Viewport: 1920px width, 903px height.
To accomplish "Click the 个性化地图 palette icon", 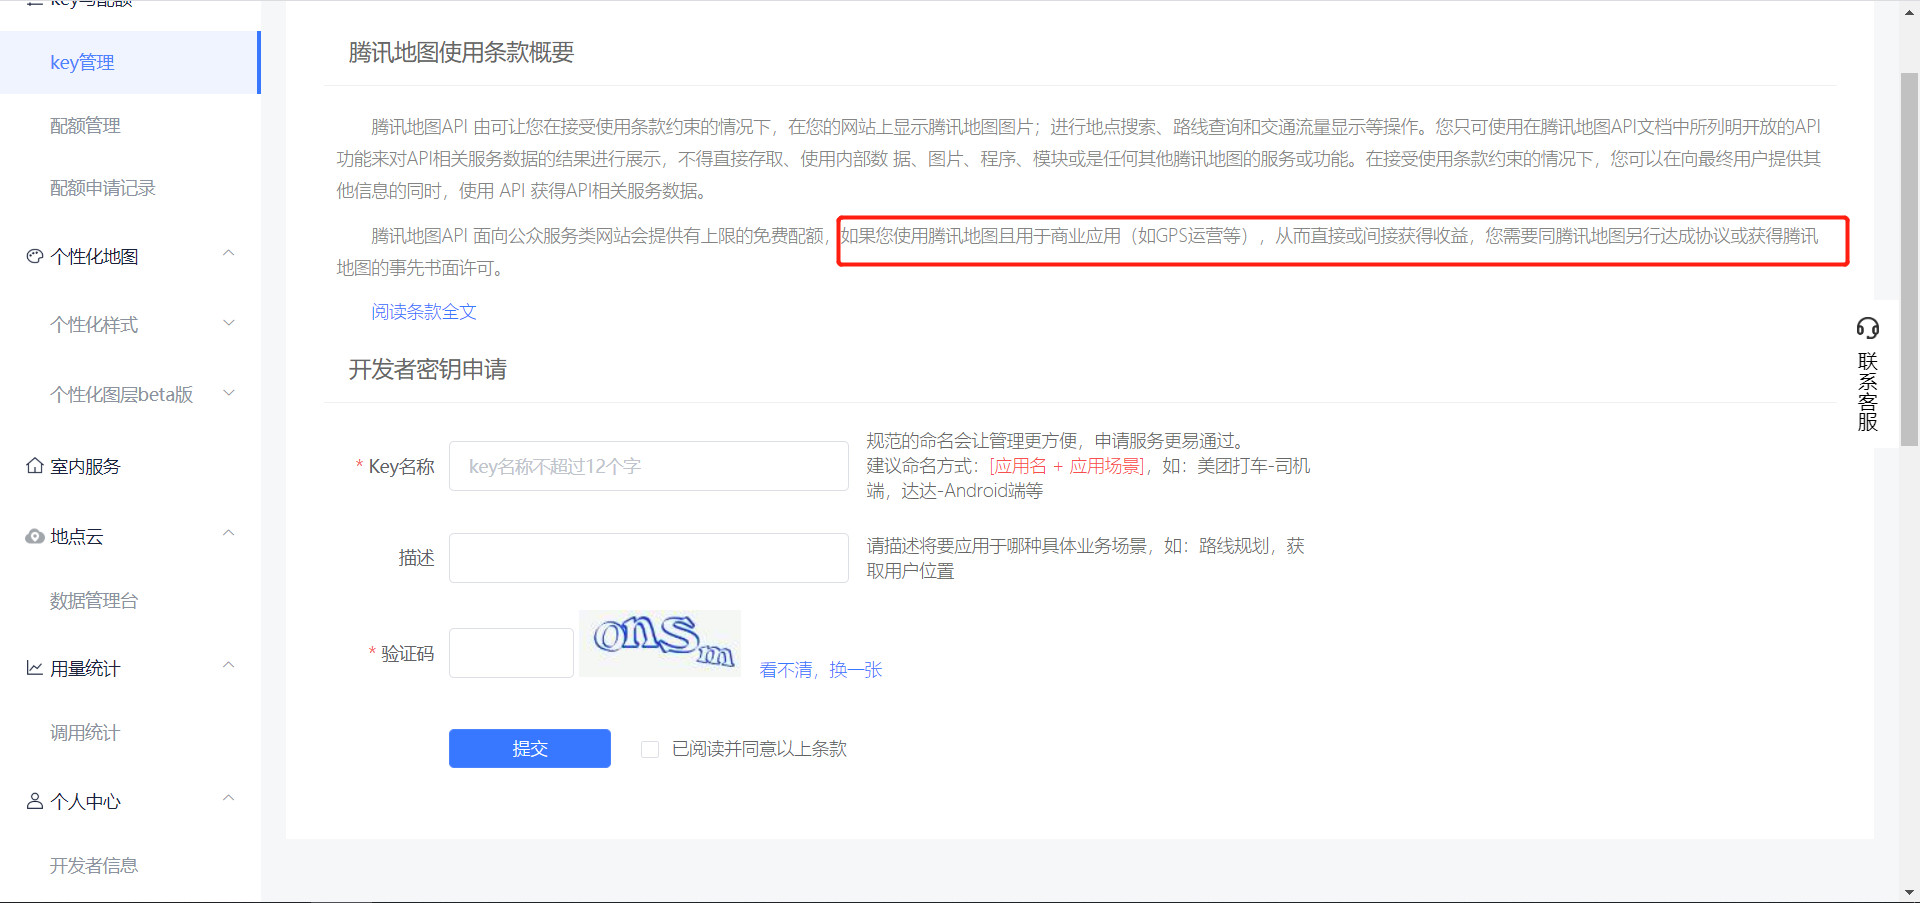I will [x=35, y=256].
